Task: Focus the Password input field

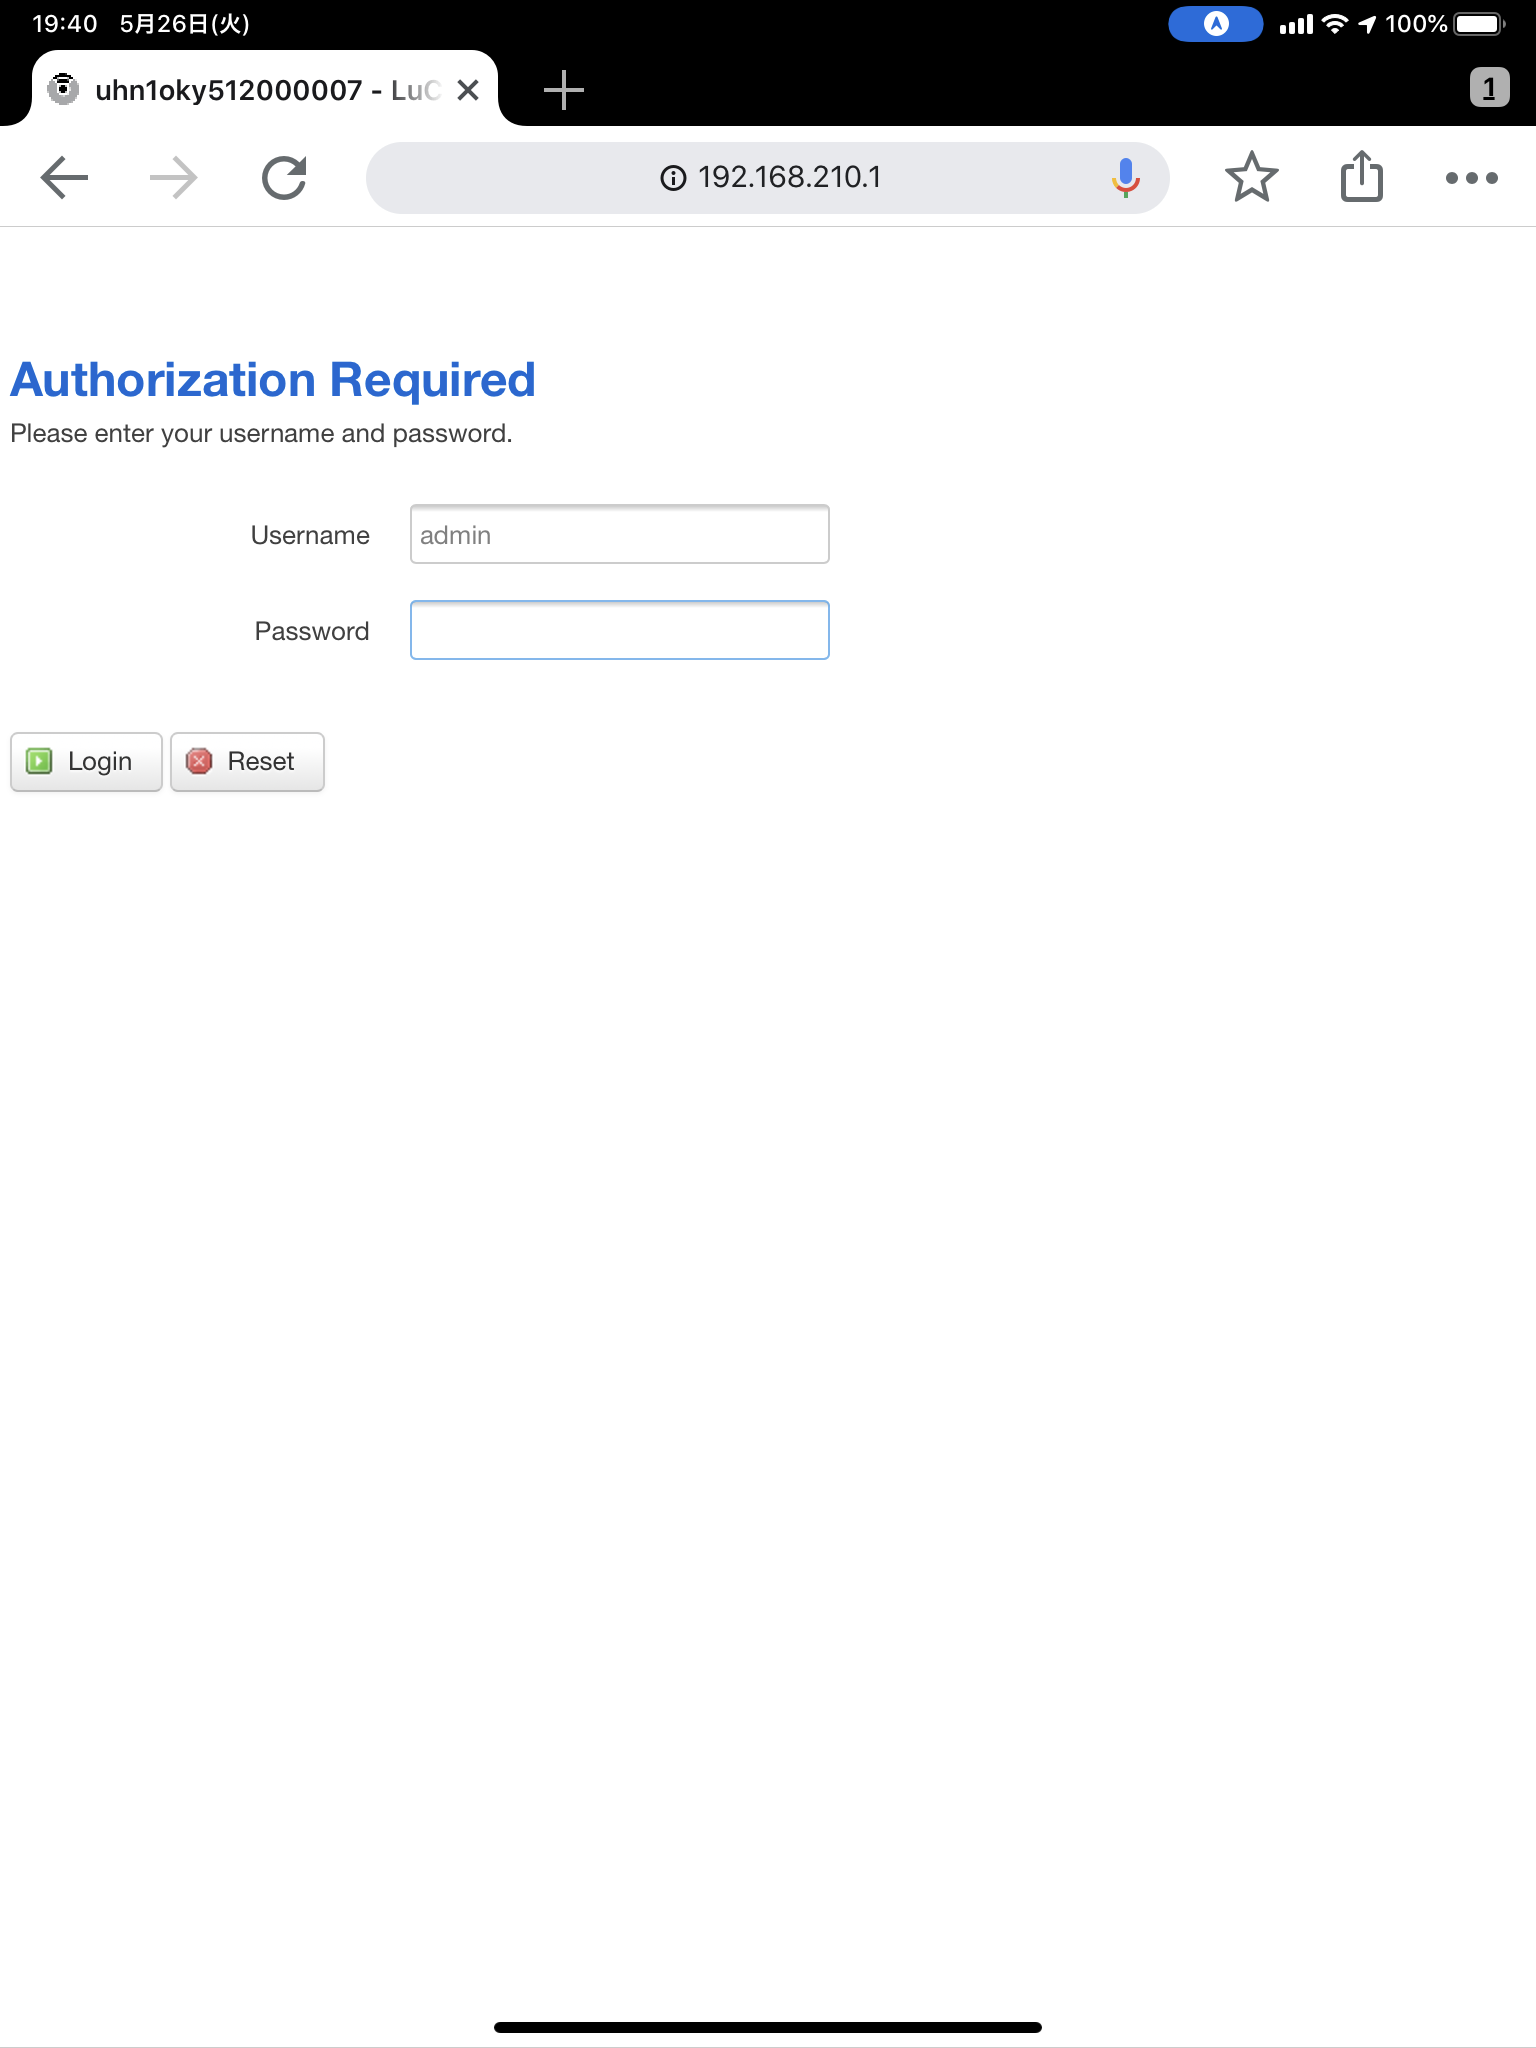Action: click(619, 630)
